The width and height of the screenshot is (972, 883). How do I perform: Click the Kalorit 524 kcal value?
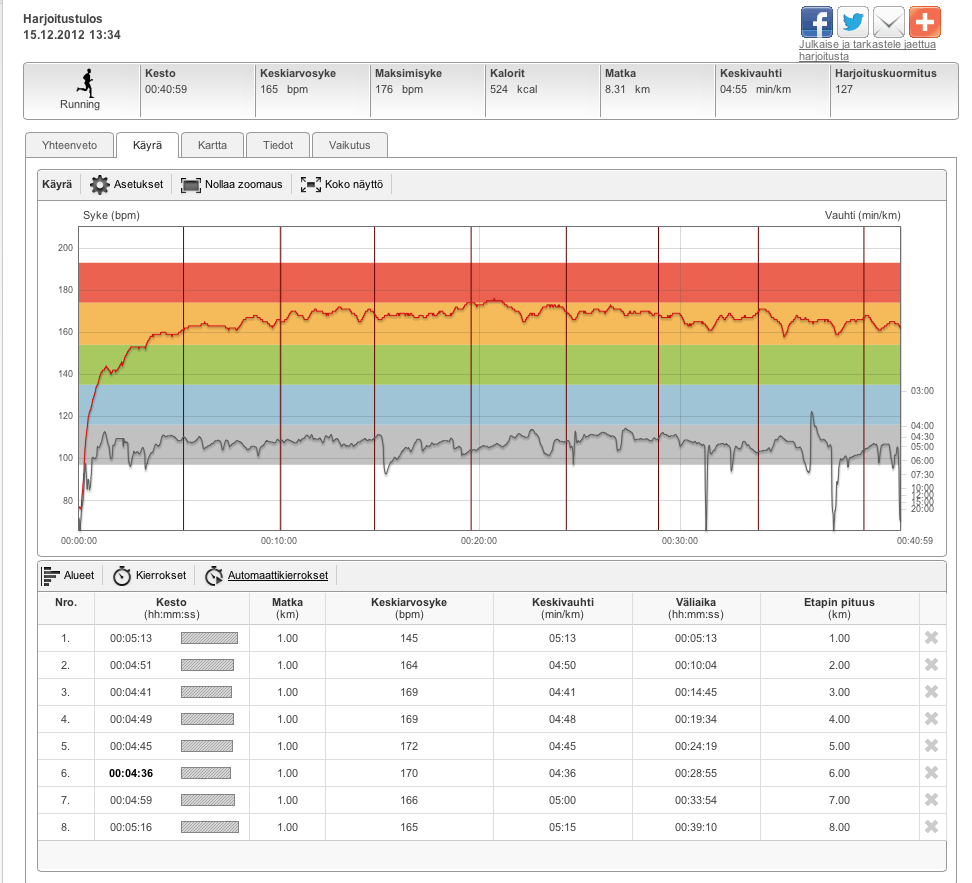coord(513,89)
